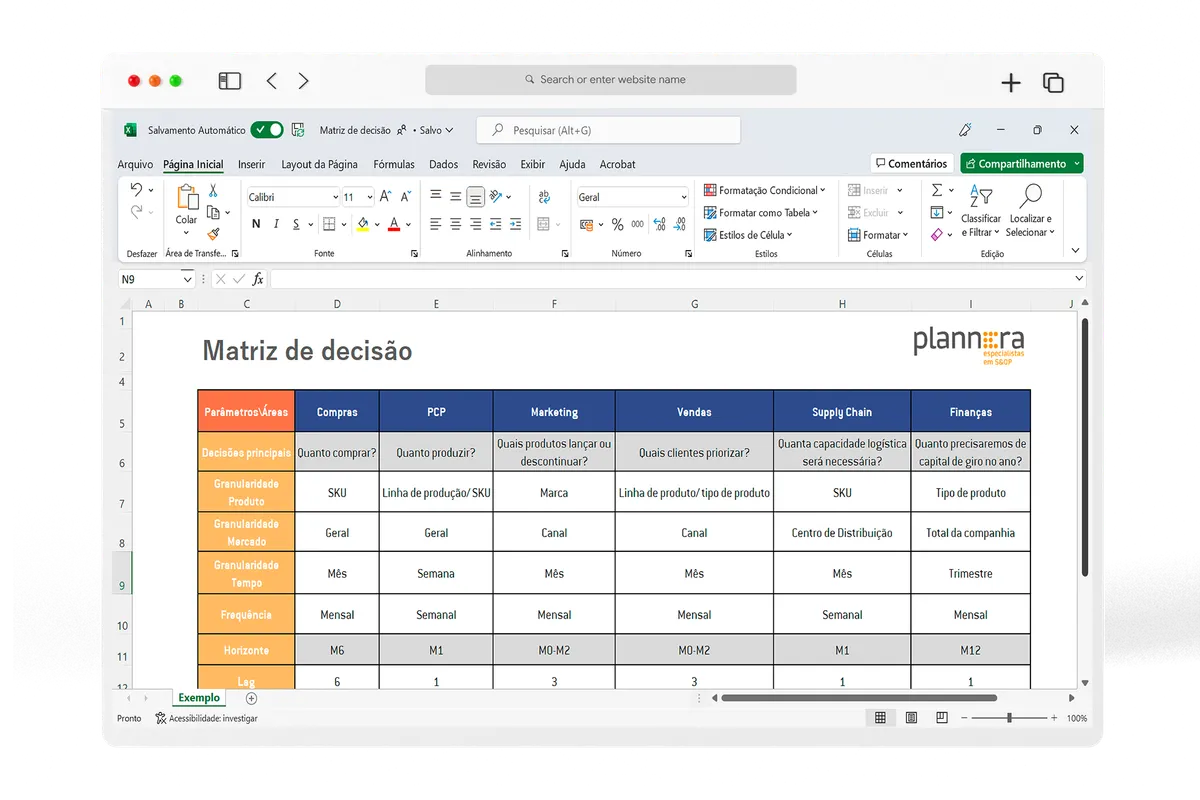The width and height of the screenshot is (1200, 800).
Task: Decrease font size with the smaller A icon
Action: click(x=406, y=197)
